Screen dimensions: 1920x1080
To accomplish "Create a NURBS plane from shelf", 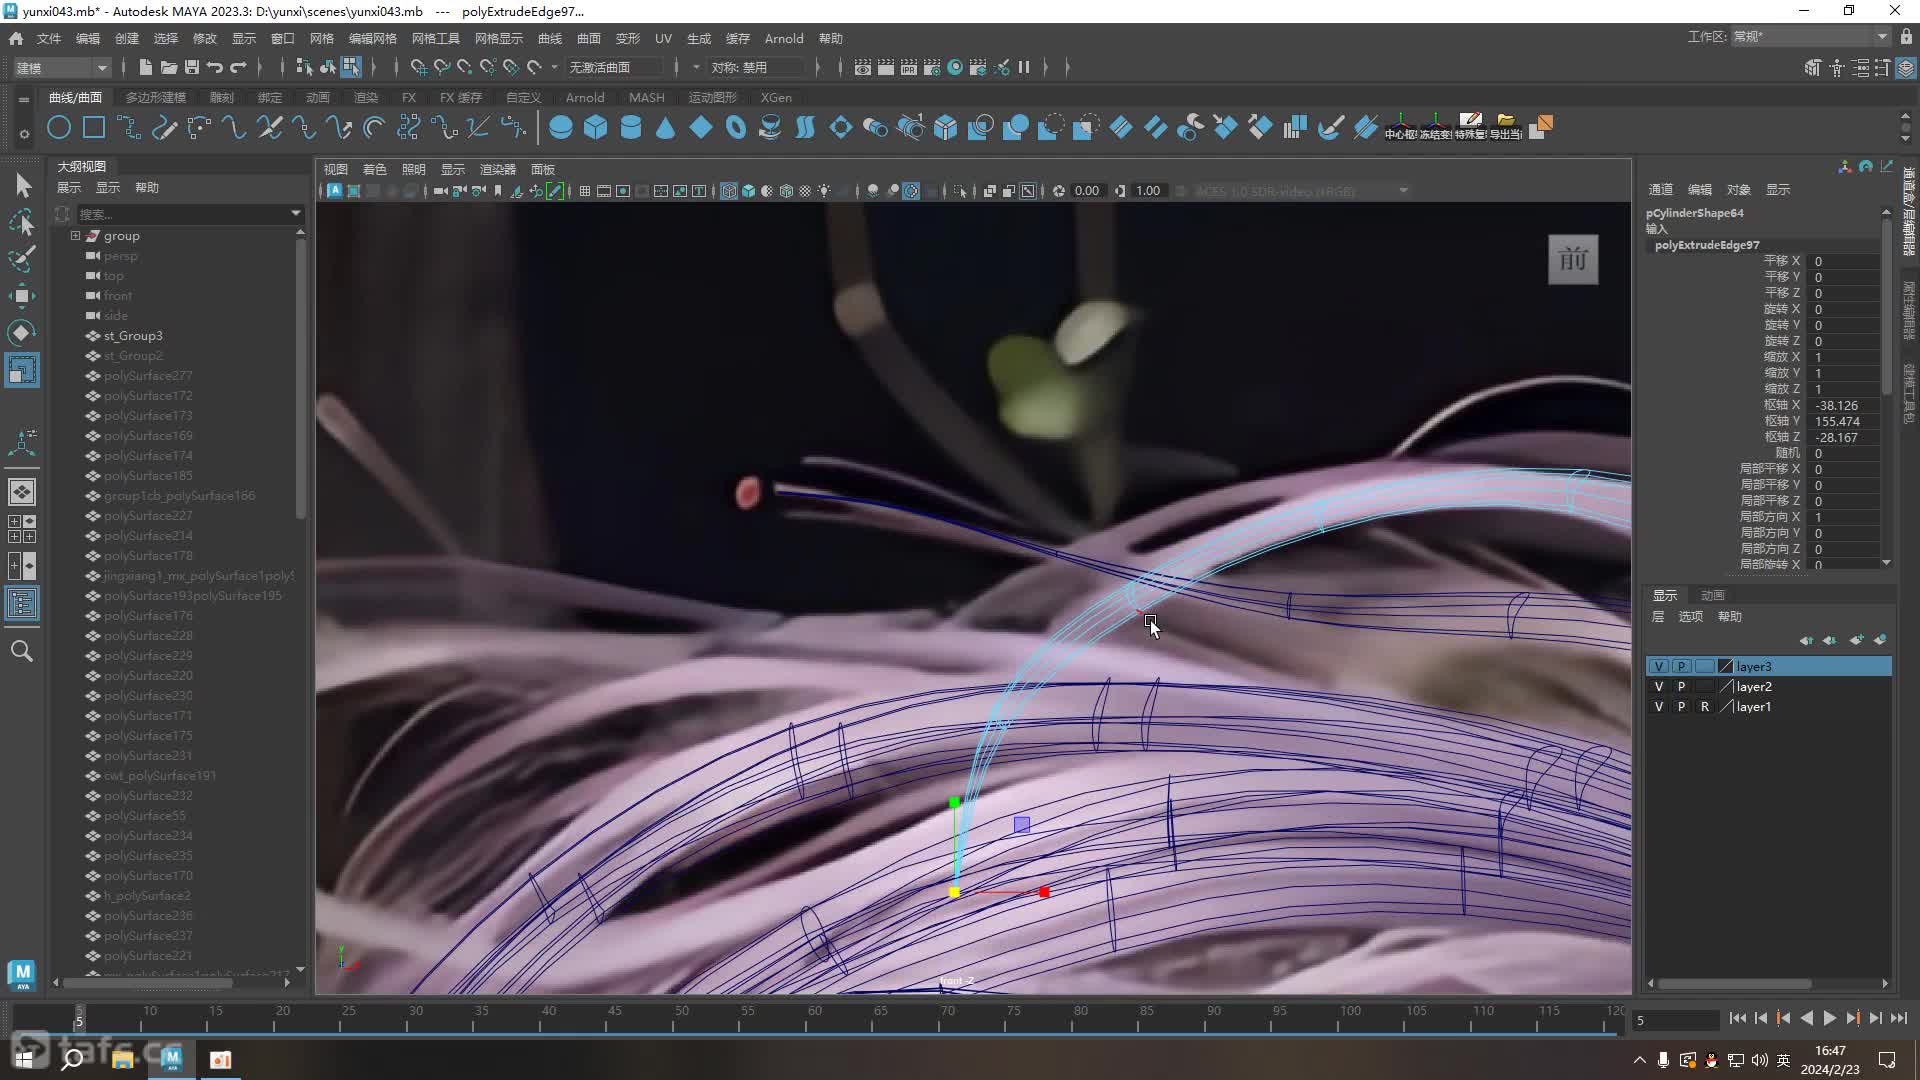I will [701, 127].
